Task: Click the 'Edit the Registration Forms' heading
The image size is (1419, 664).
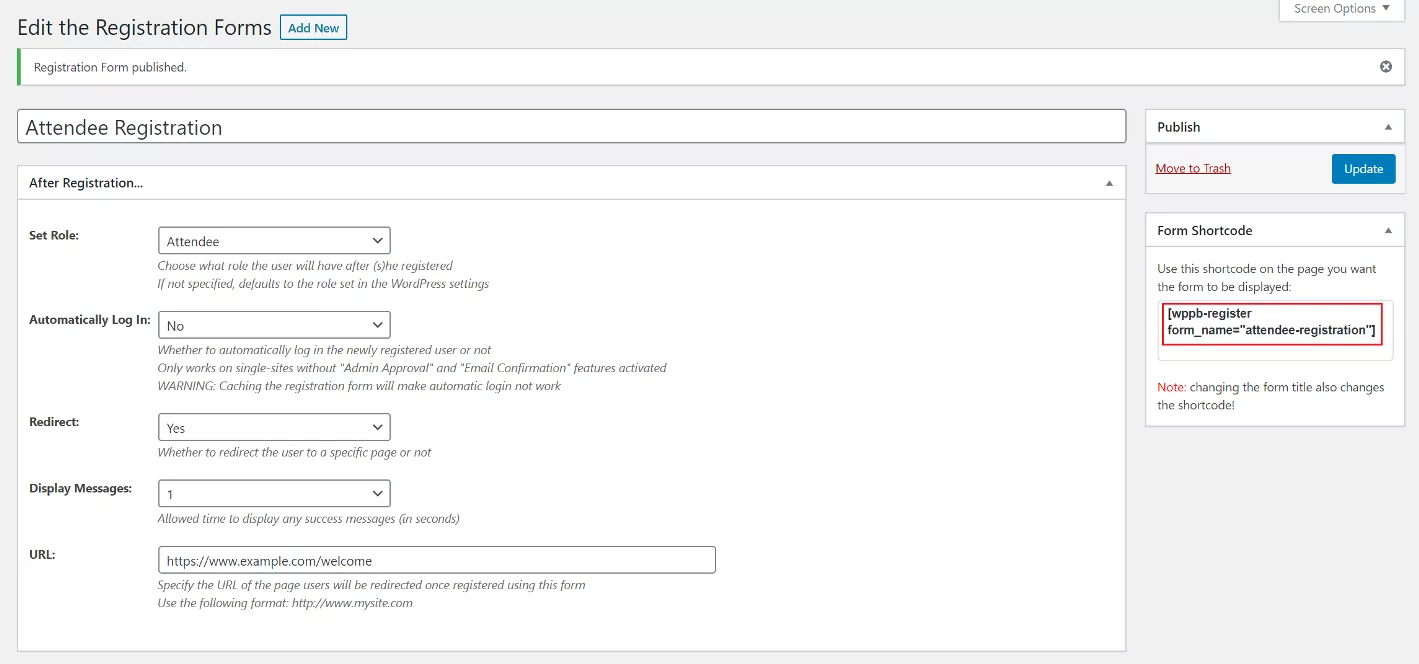Action: coord(144,28)
